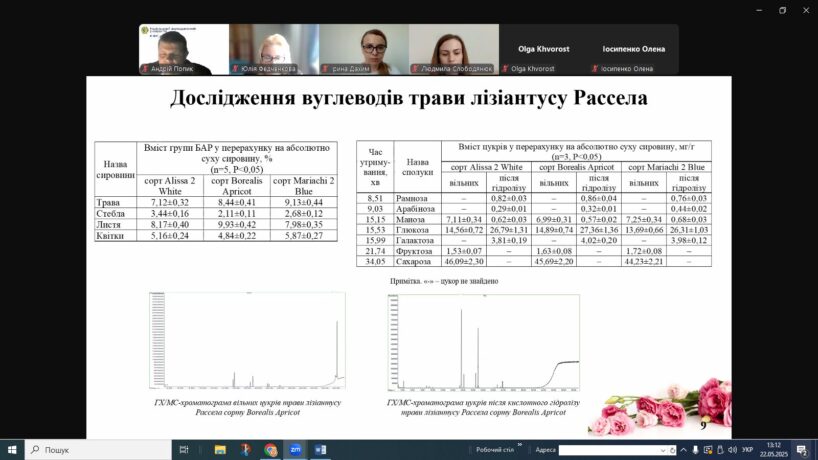Restore down the Zoom meeting window
The height and width of the screenshot is (460, 818).
(782, 10)
